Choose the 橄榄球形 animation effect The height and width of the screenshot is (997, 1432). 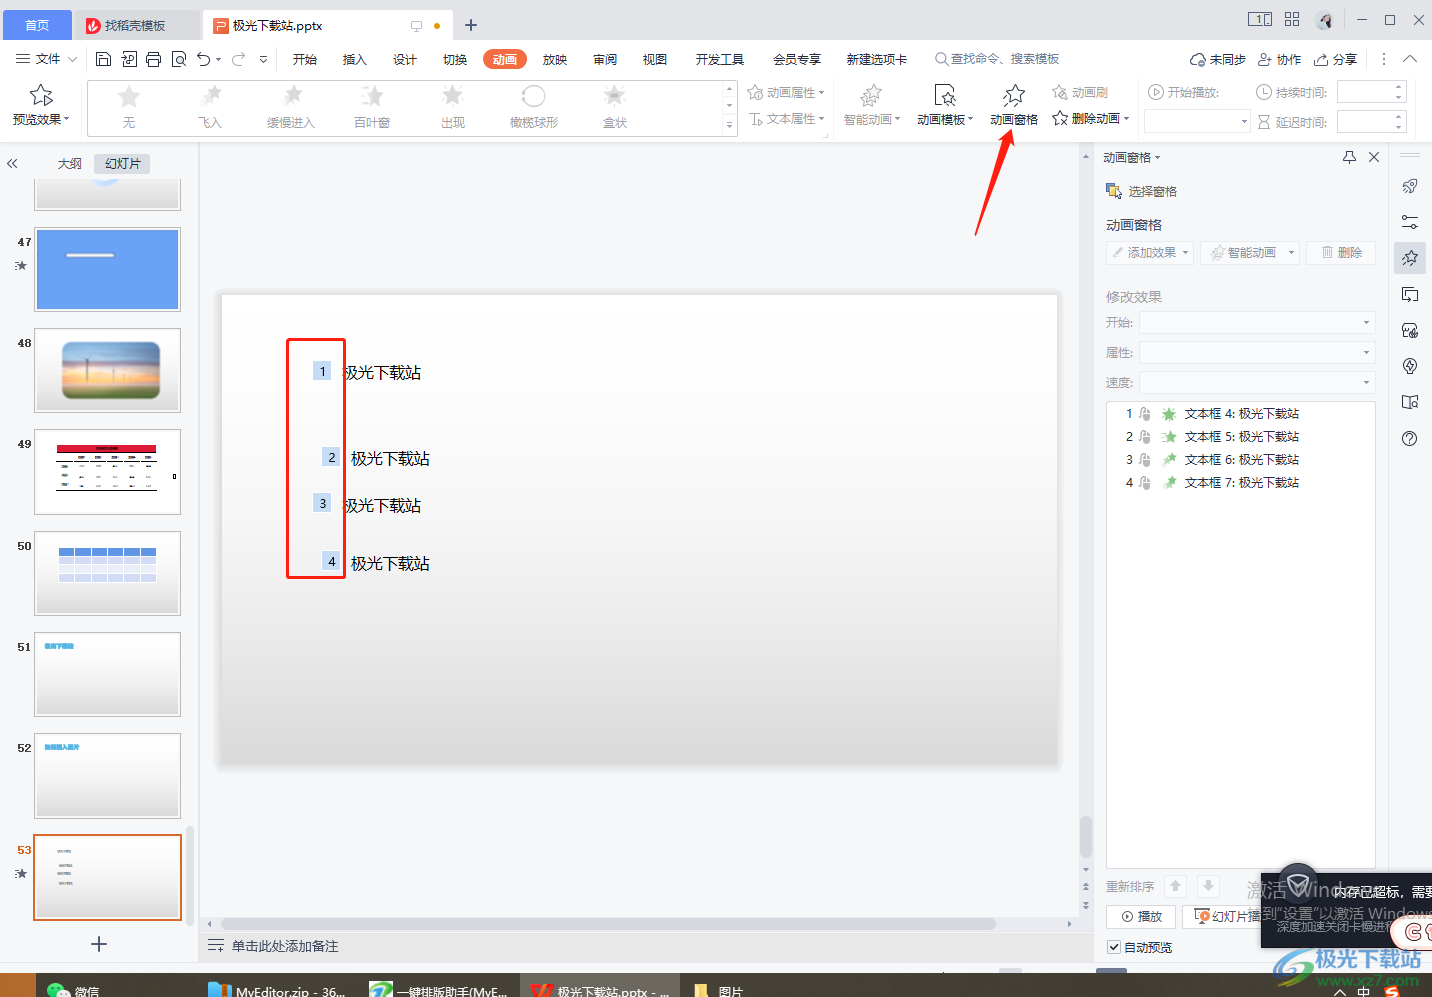534,107
